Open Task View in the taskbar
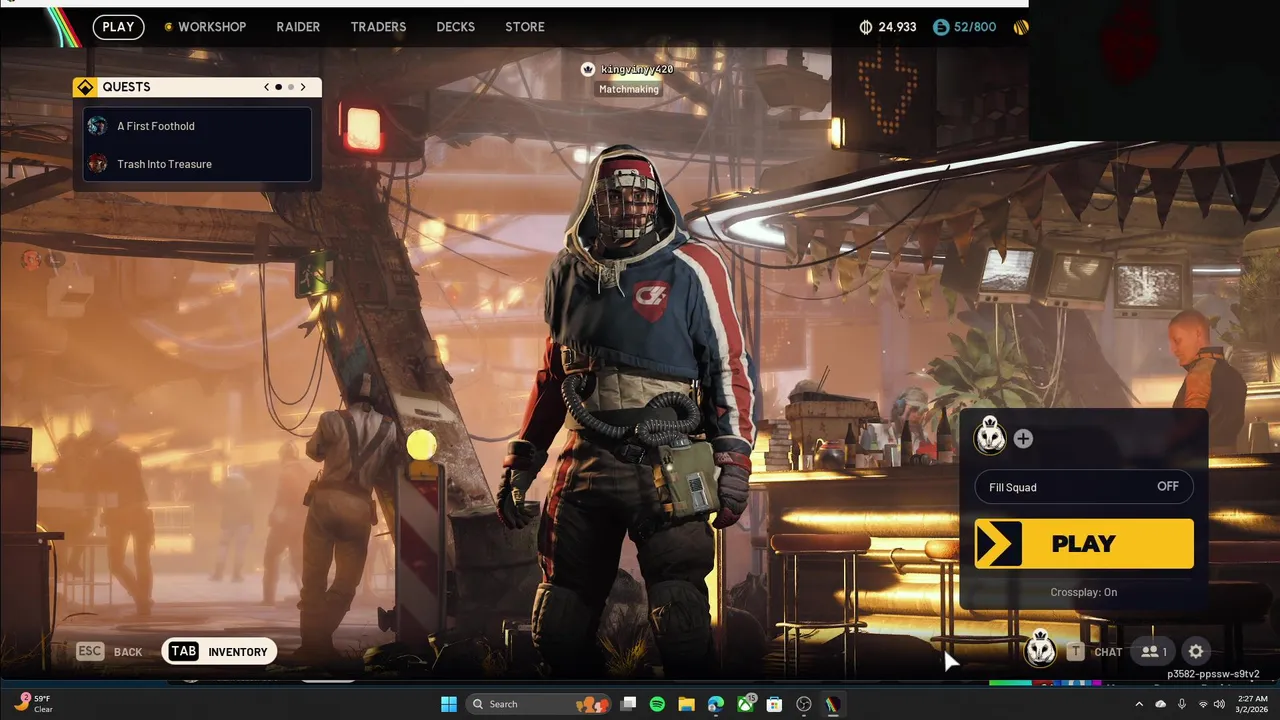 628,704
